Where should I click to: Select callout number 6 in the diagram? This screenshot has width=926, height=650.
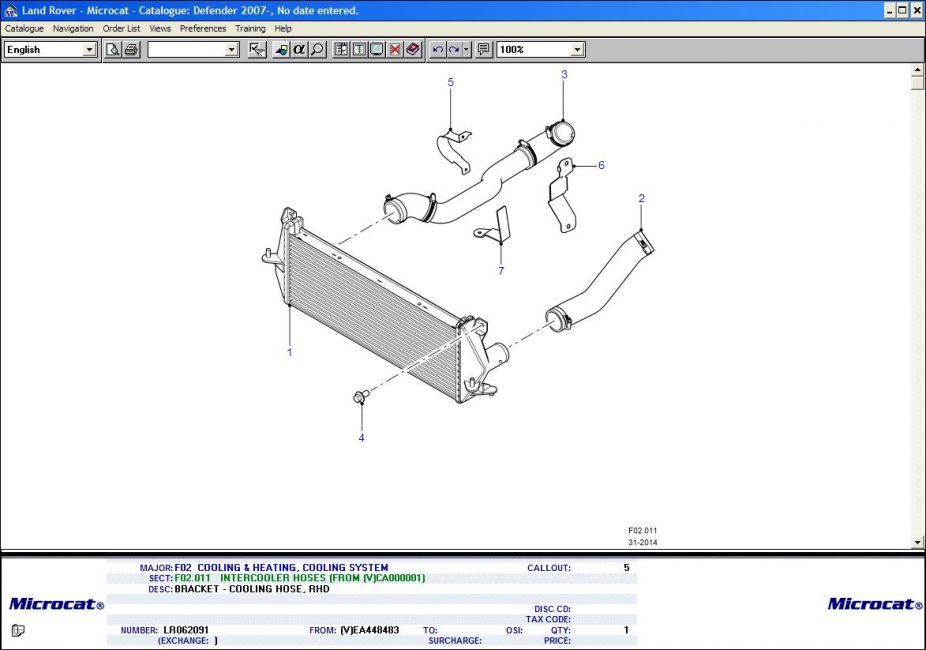tap(601, 165)
